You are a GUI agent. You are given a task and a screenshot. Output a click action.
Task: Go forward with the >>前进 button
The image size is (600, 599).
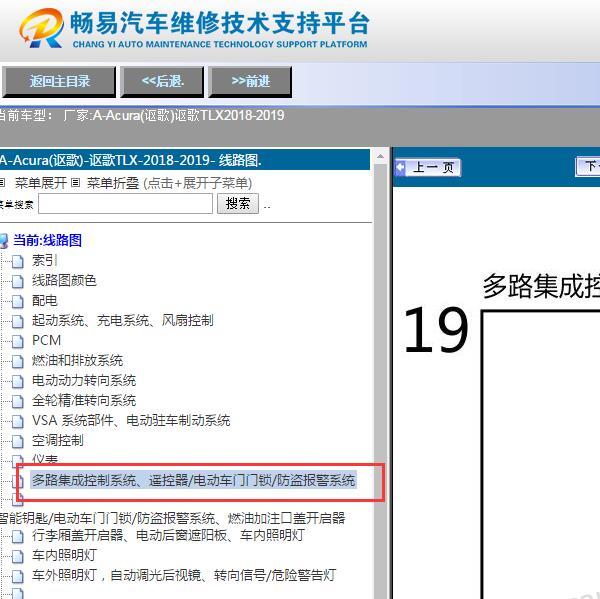tap(250, 82)
